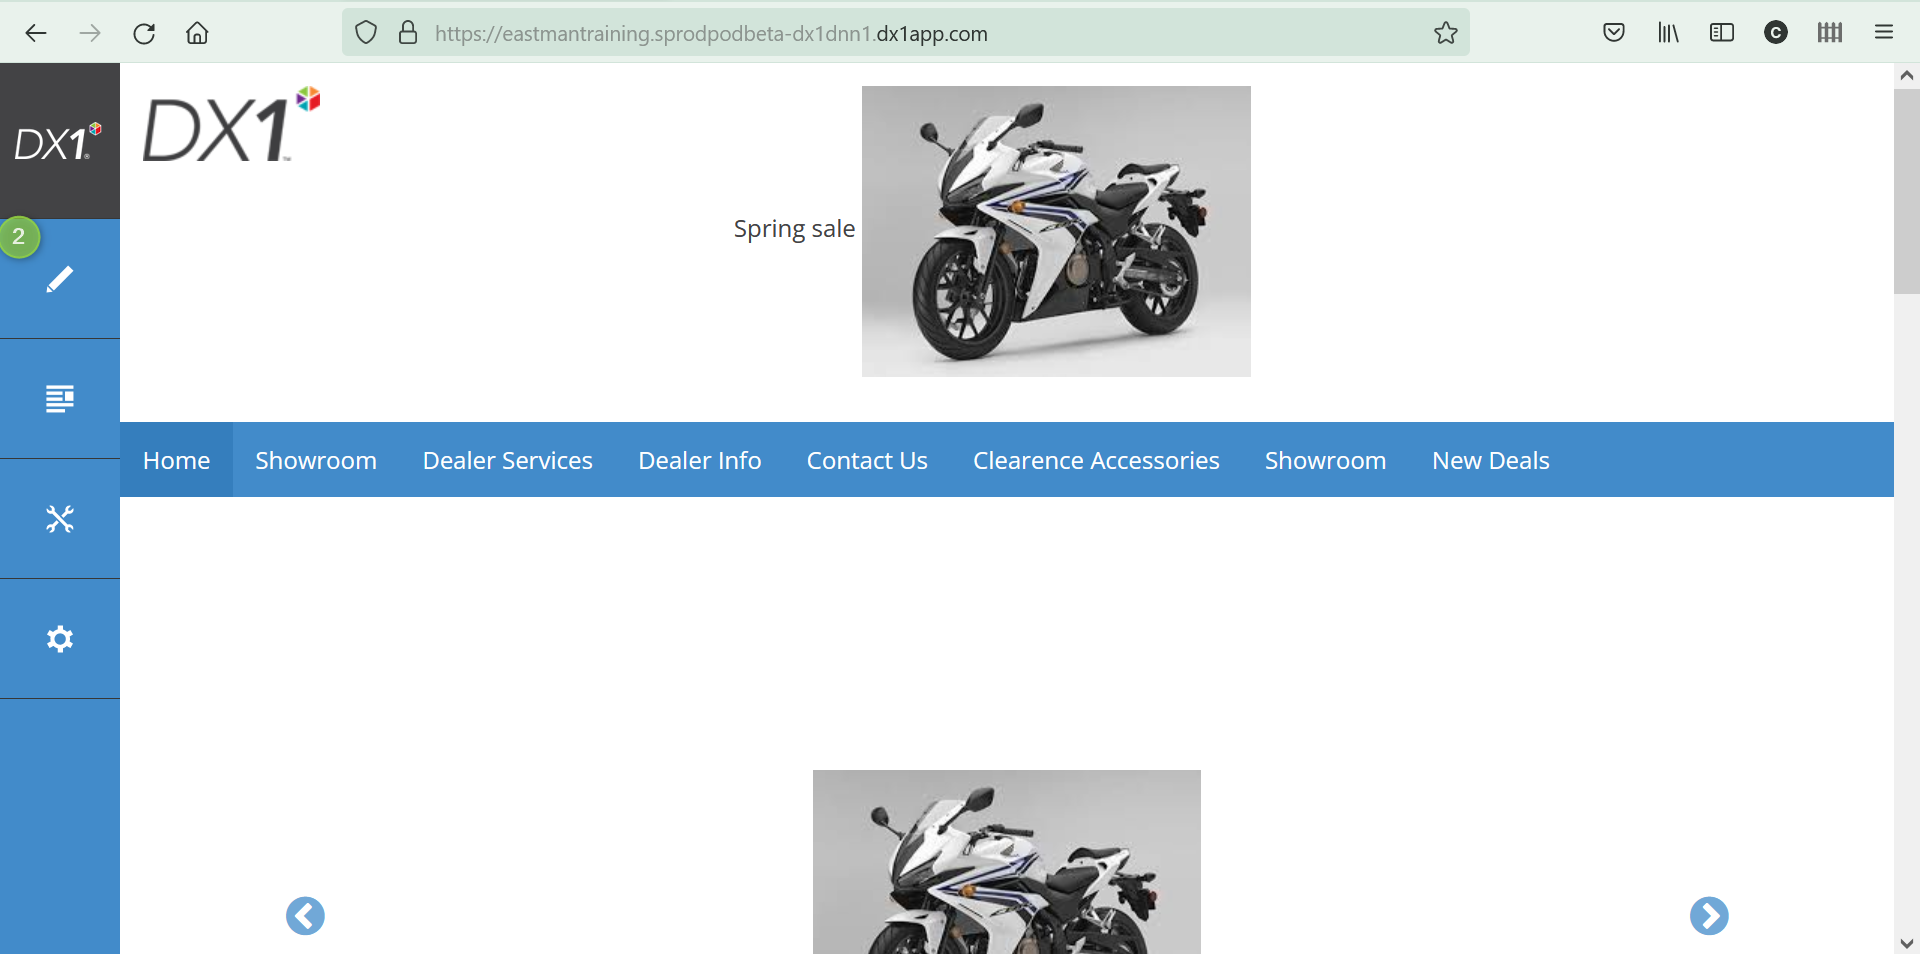This screenshot has width=1920, height=954.
Task: Select the Home nav tab
Action: 176,460
